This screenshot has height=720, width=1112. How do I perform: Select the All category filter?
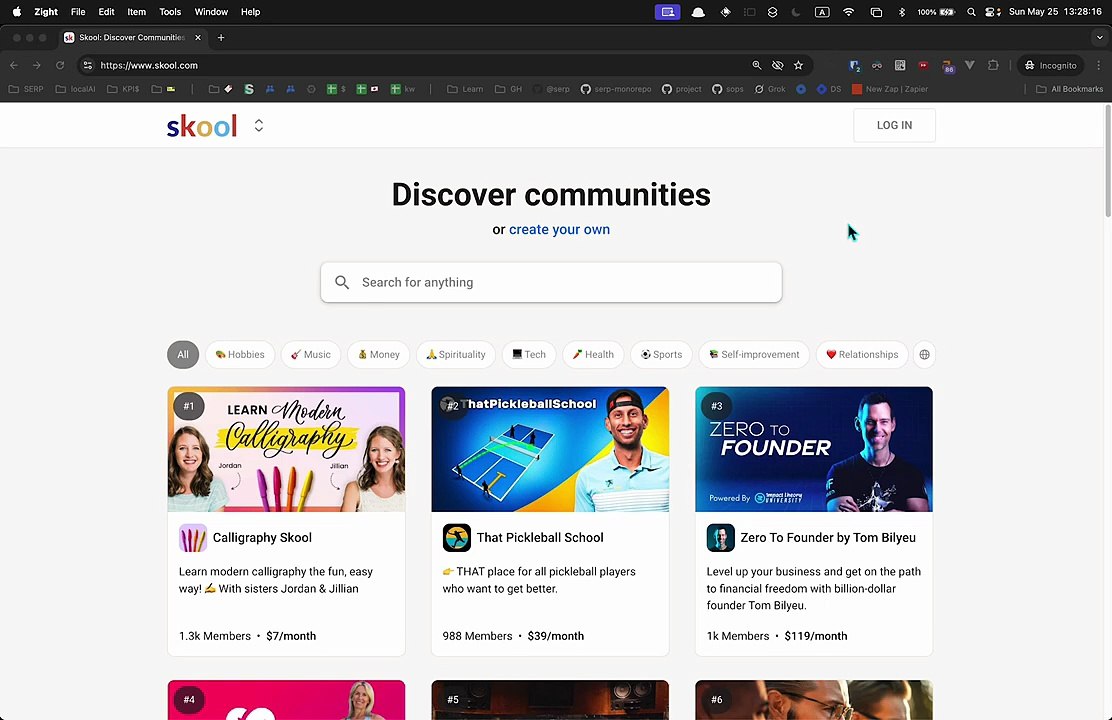point(183,355)
